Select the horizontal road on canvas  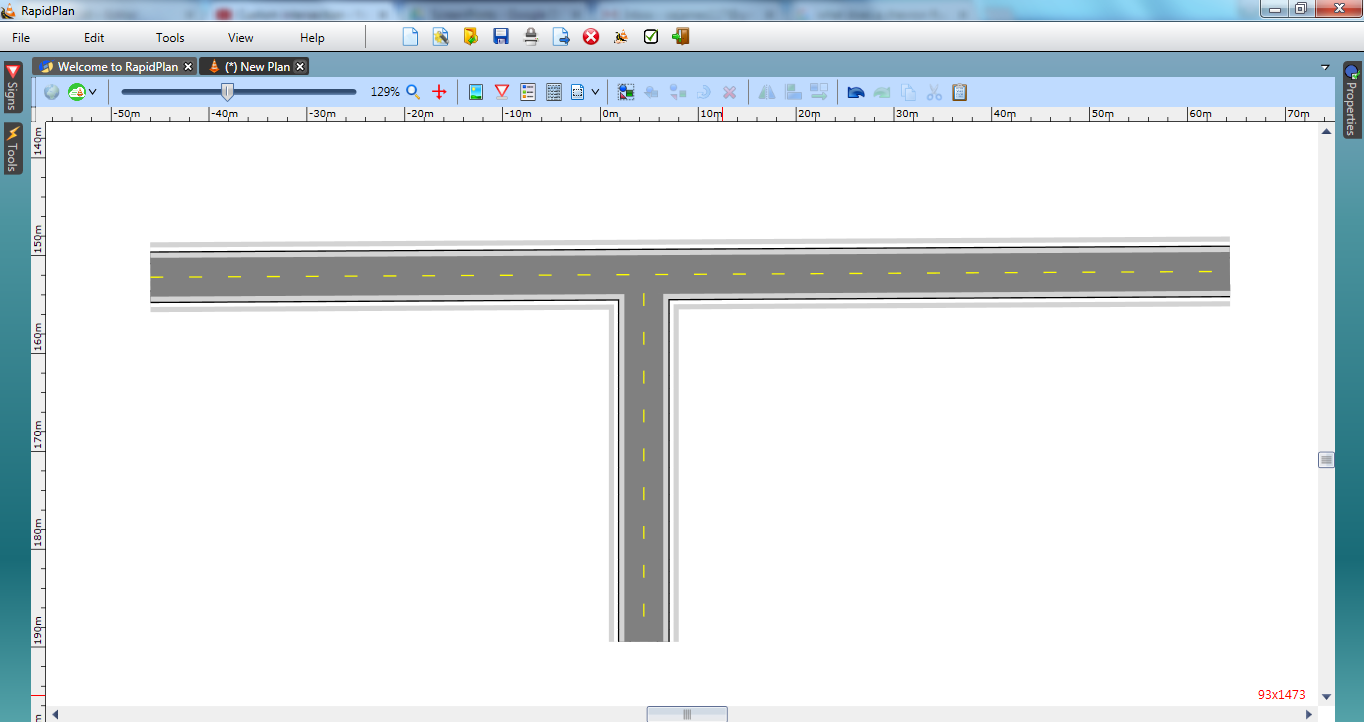pyautogui.click(x=690, y=274)
